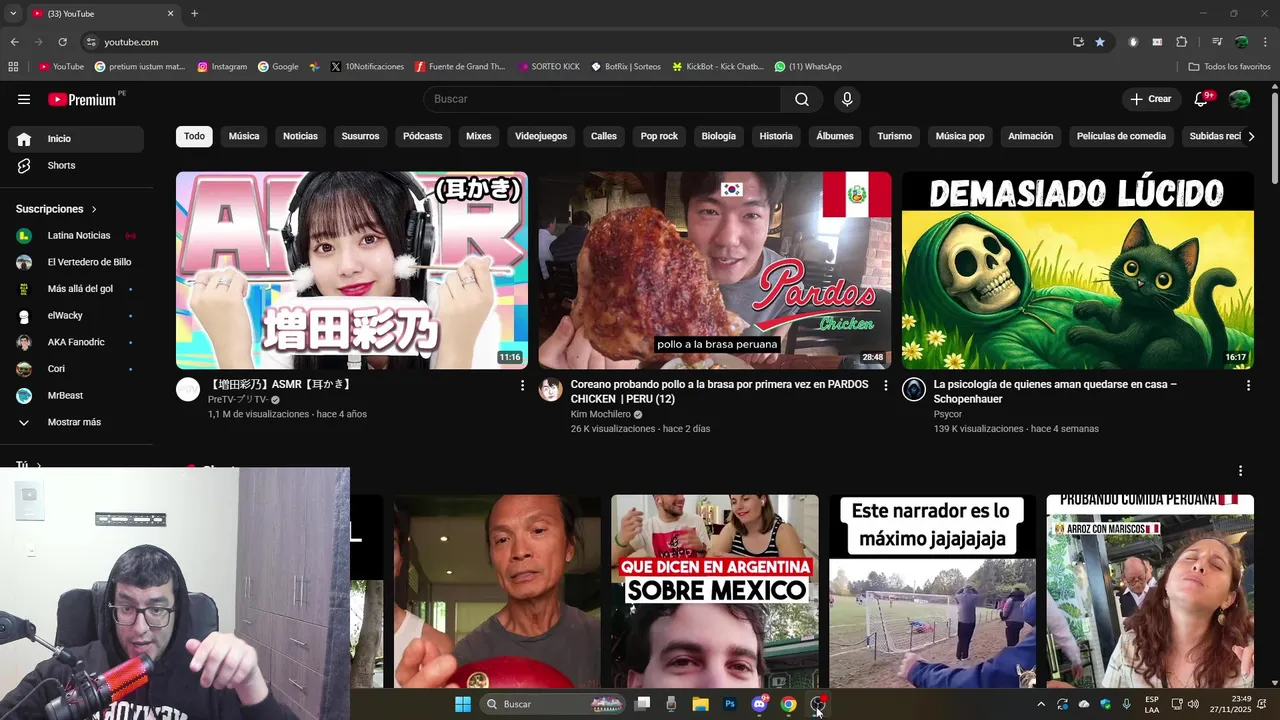Select the Videojuegos filter chip
This screenshot has width=1280, height=720.
[541, 136]
